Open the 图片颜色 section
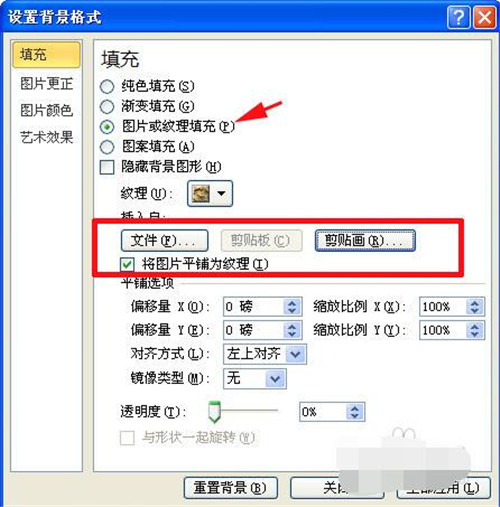The width and height of the screenshot is (500, 507). 46,110
